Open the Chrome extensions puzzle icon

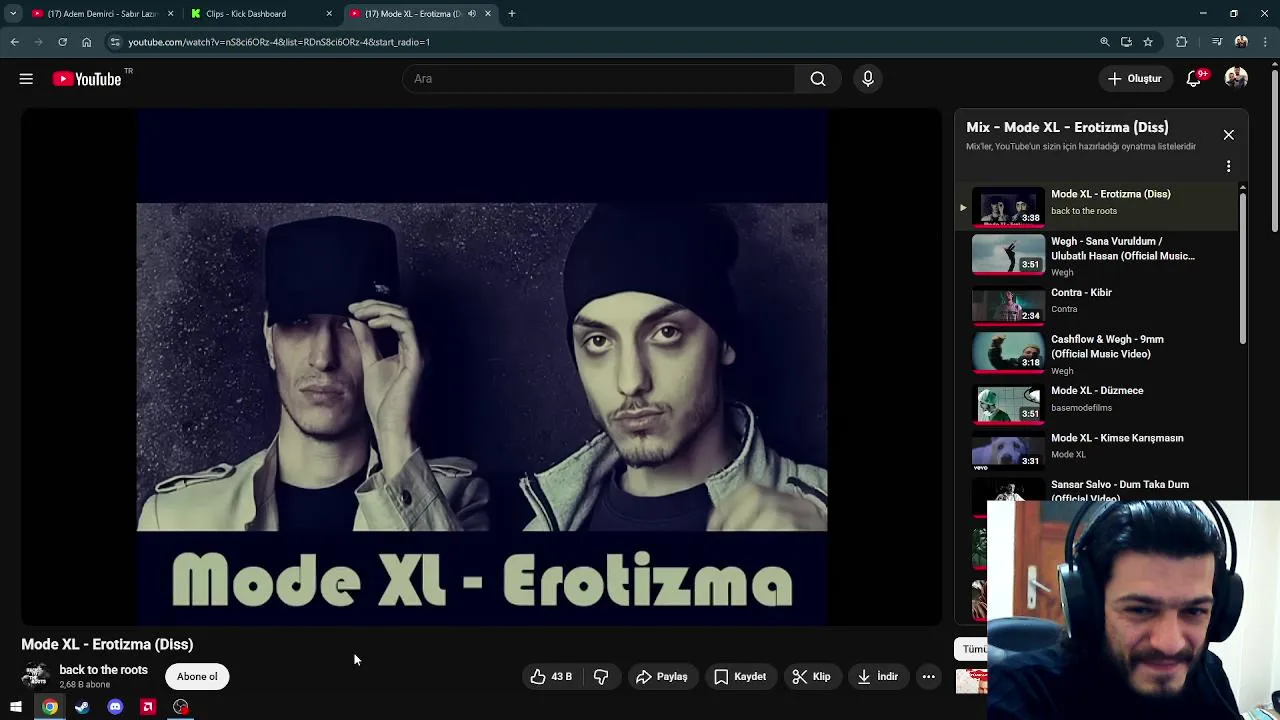(x=1182, y=42)
